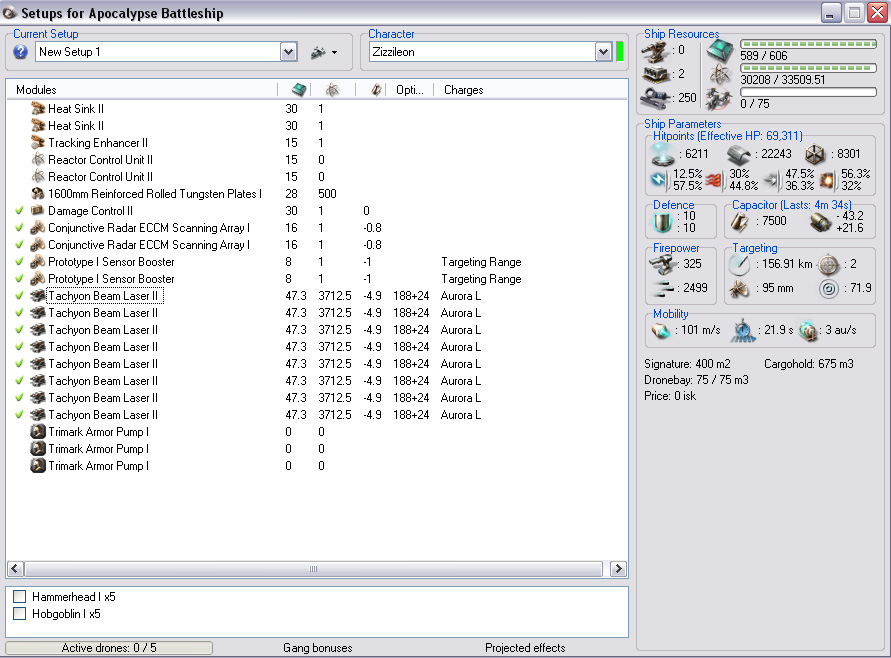Click the 1600mm Reinforced Rolled Tungsten Plates icon

pyautogui.click(x=38, y=194)
